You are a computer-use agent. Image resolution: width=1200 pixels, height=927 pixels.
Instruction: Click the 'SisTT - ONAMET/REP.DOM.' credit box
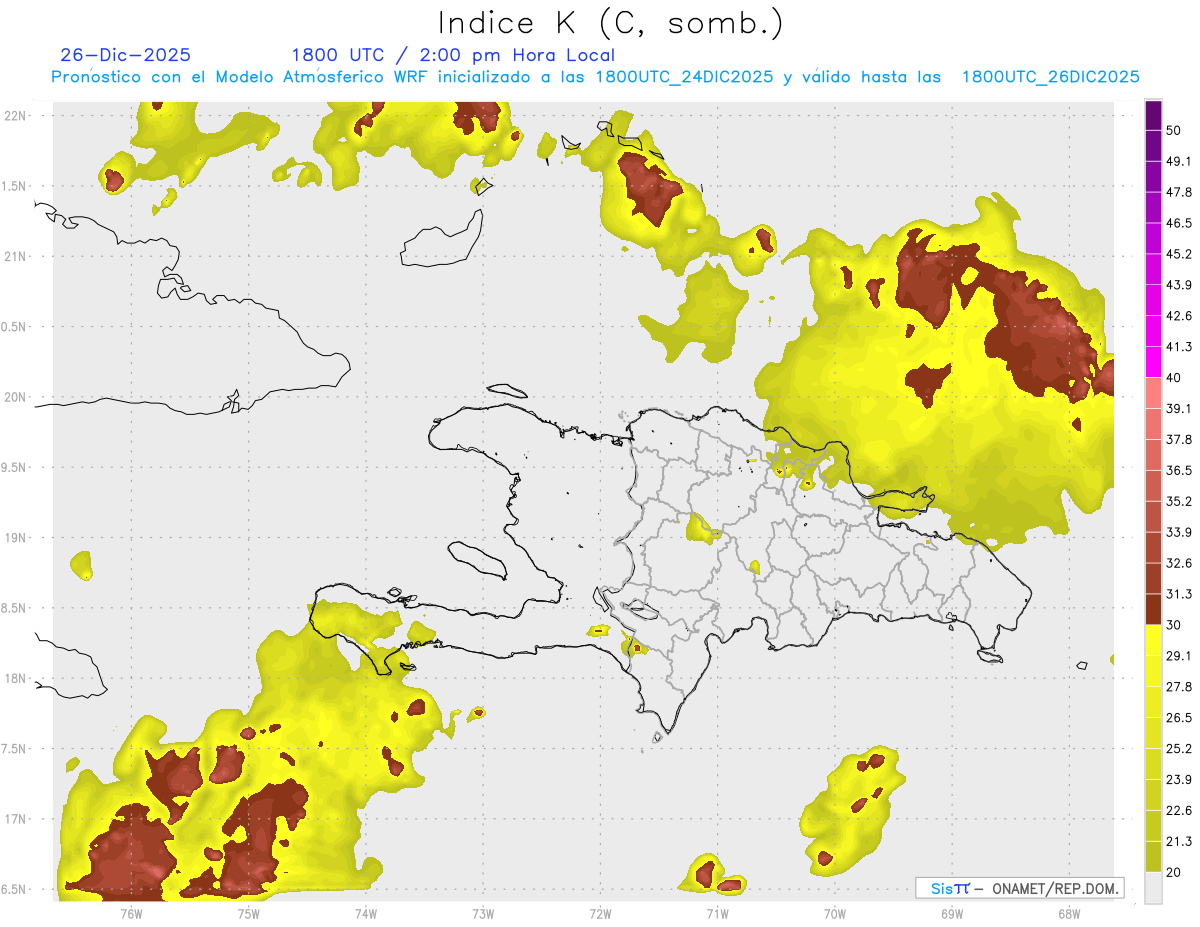[x=1019, y=888]
